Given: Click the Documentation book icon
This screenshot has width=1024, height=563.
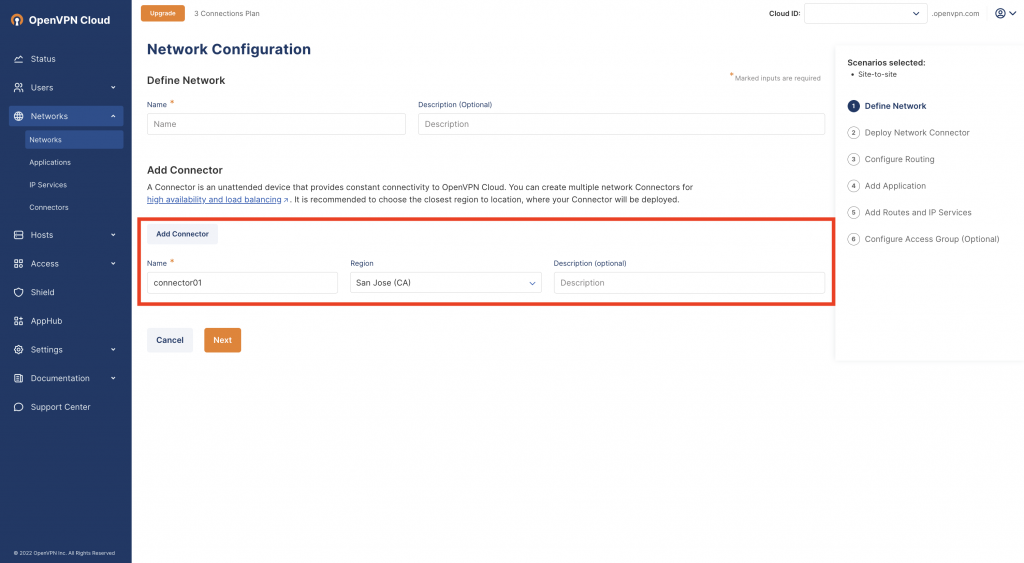Looking at the screenshot, I should click(x=18, y=378).
